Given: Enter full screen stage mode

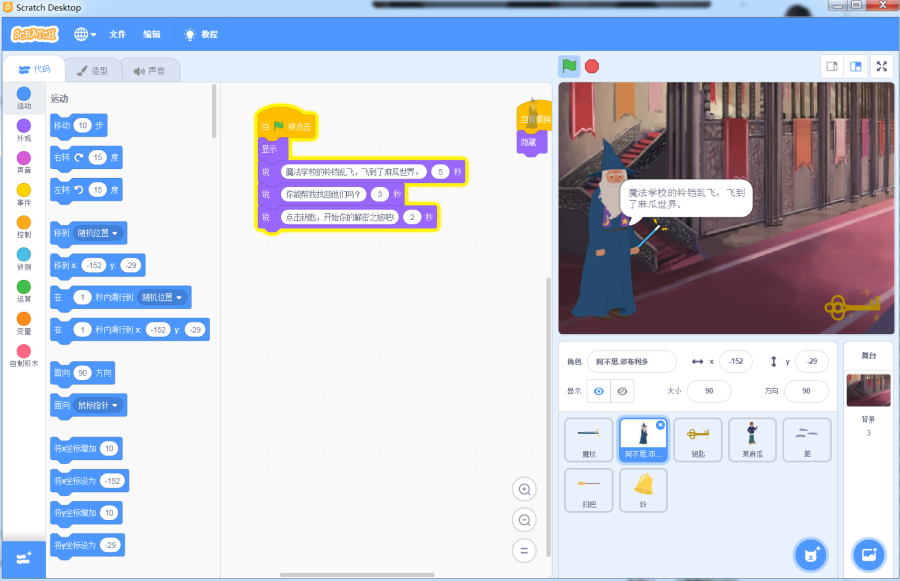Looking at the screenshot, I should [882, 66].
